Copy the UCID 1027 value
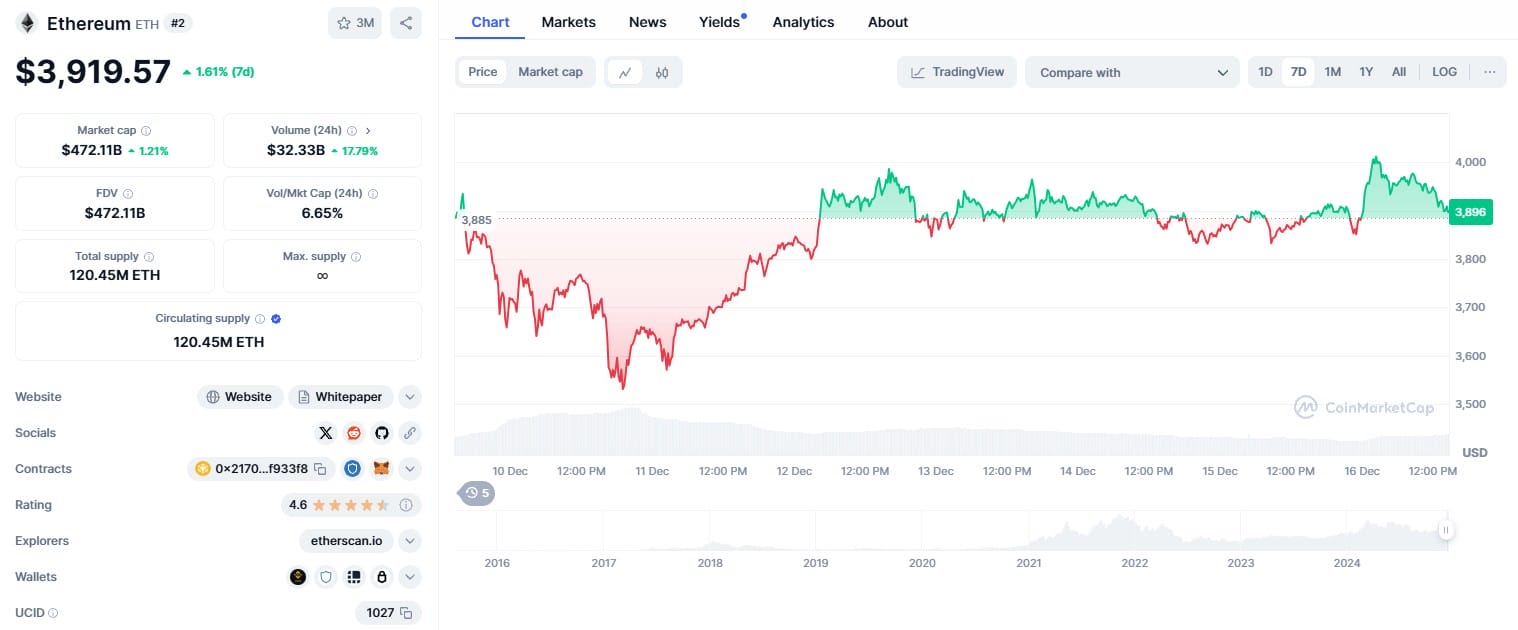 (x=406, y=613)
